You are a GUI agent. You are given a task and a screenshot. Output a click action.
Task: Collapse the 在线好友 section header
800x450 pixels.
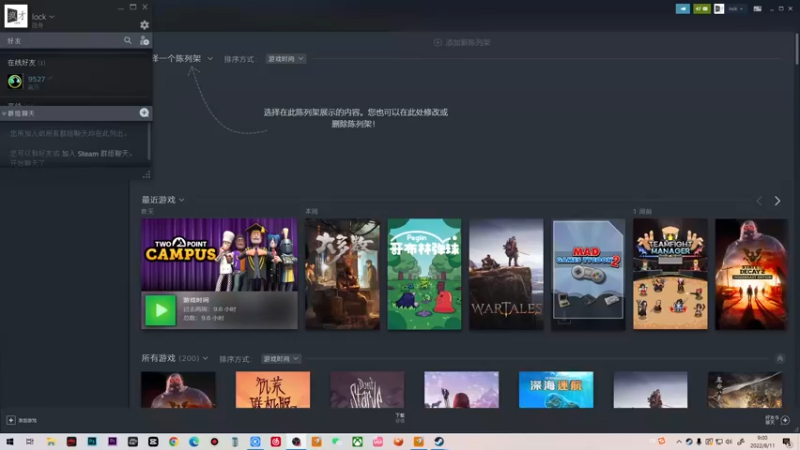tap(26, 62)
